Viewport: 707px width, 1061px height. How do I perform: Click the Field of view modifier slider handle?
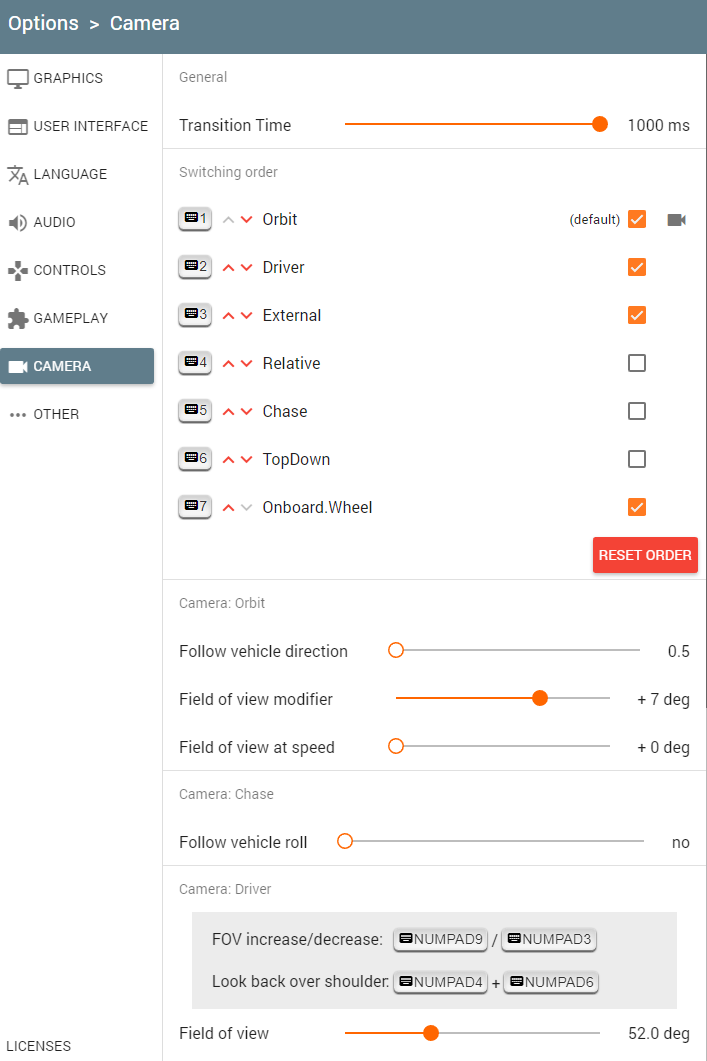(540, 699)
